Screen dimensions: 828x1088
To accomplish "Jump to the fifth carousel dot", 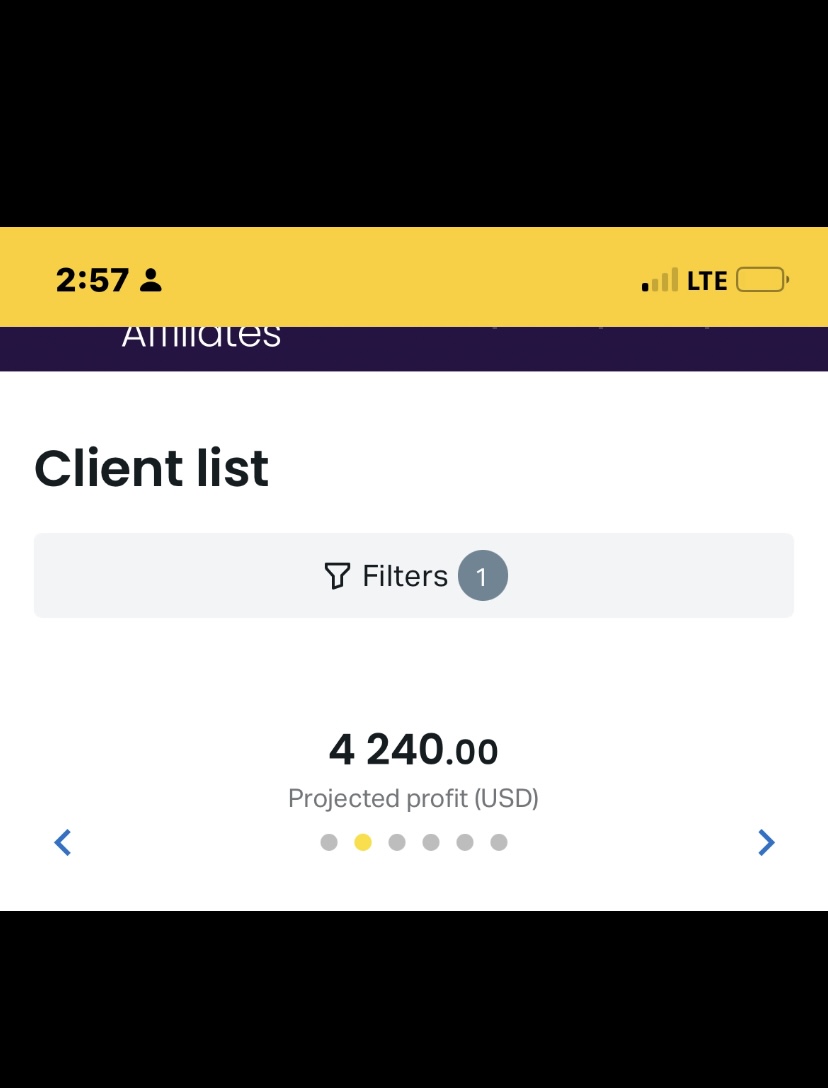I will click(465, 842).
